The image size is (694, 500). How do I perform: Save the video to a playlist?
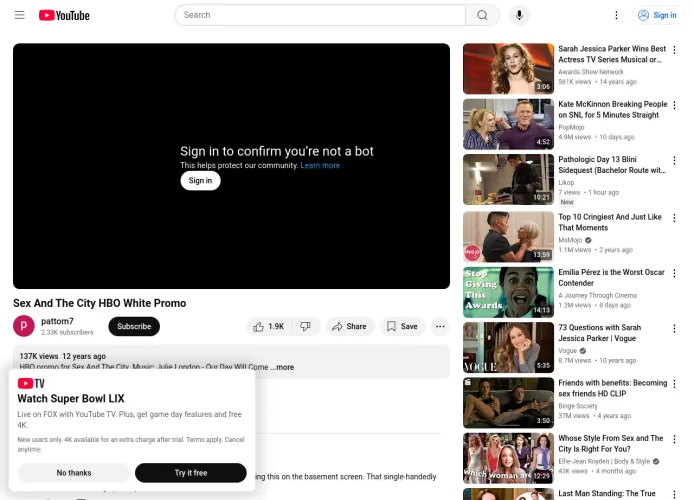402,327
